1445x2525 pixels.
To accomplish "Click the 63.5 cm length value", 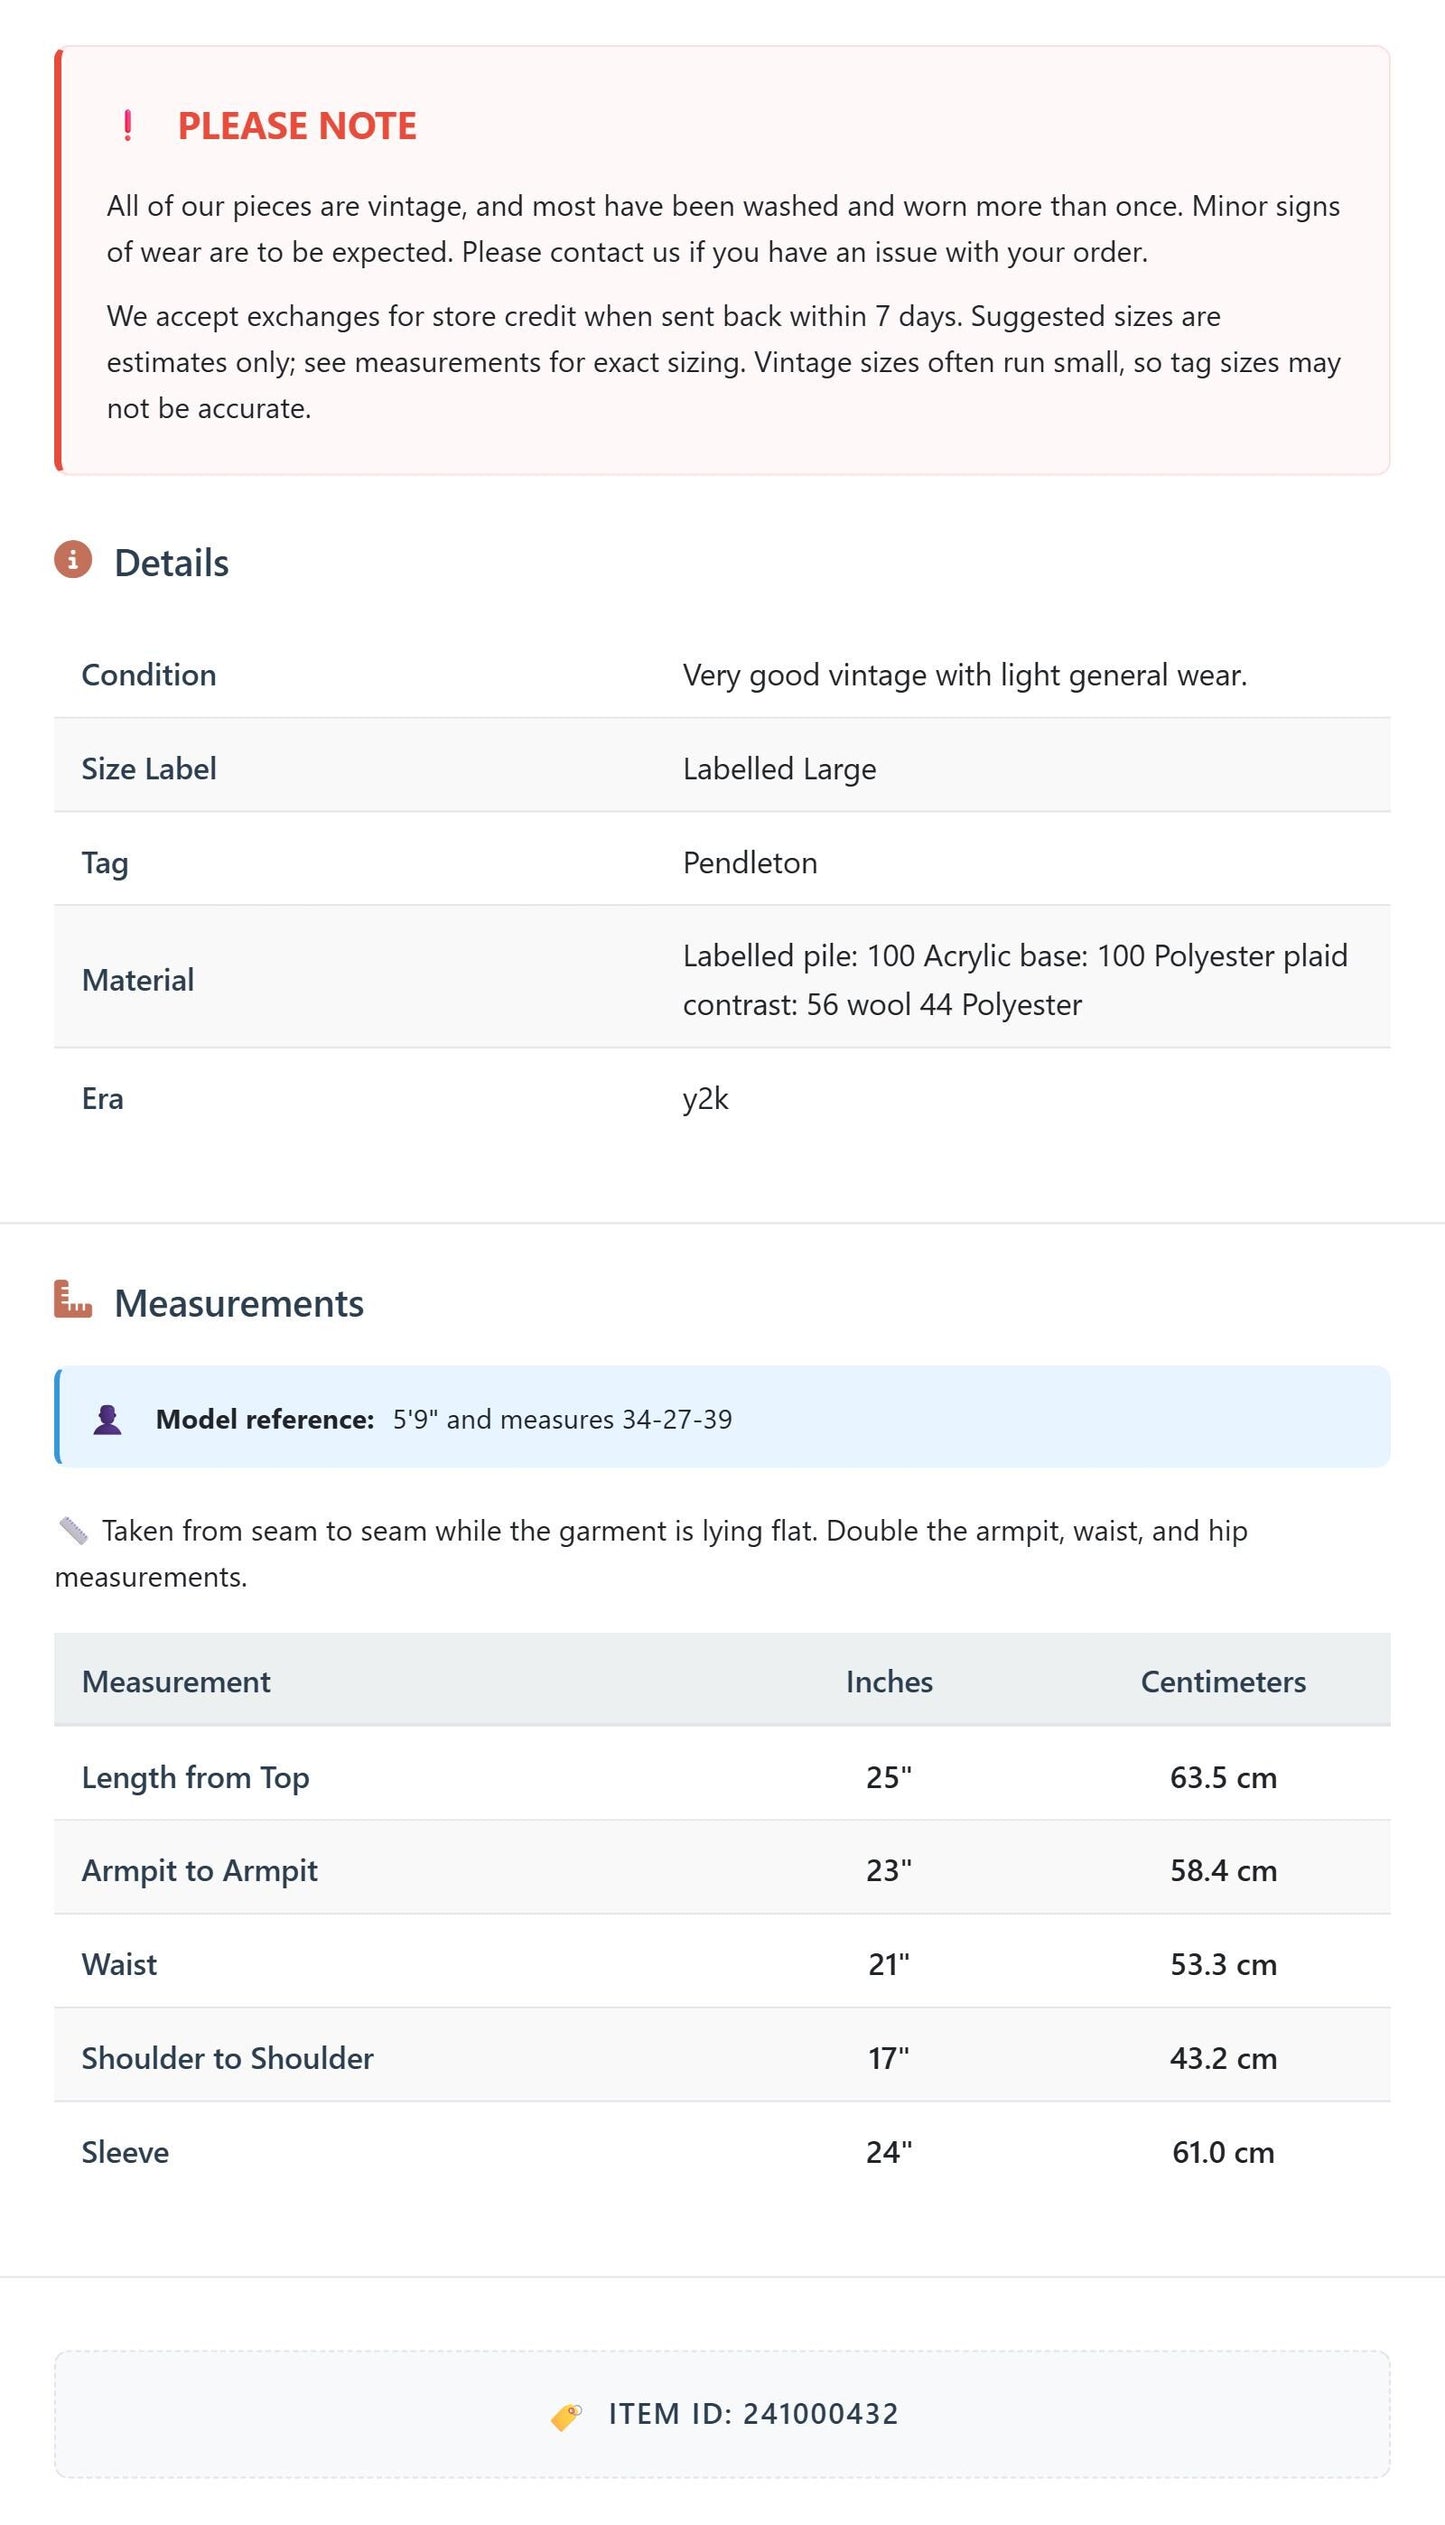I will click(x=1223, y=1777).
